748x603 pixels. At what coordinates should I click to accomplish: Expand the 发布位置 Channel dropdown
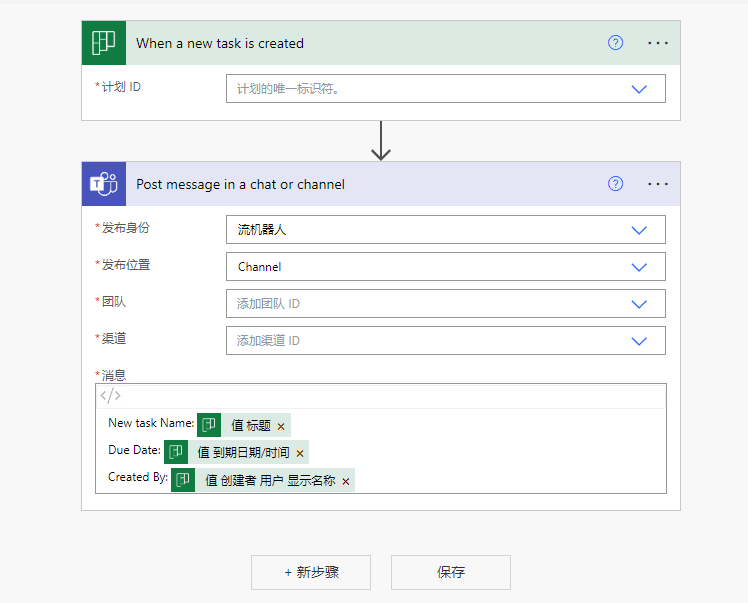[640, 267]
